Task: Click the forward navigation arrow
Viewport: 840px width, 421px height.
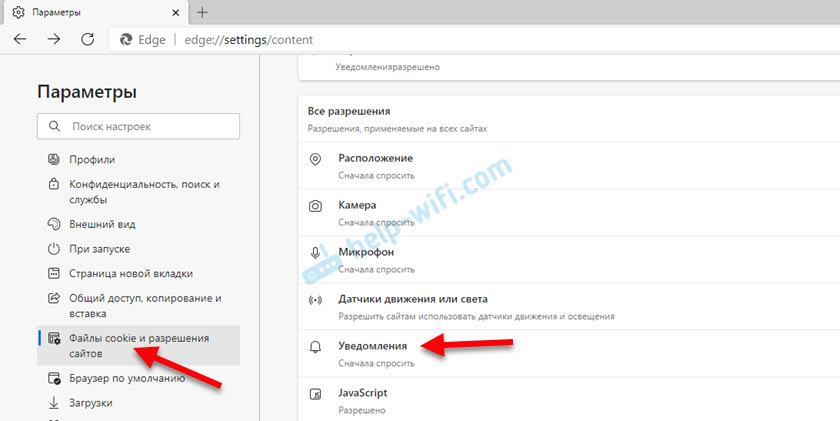Action: coord(54,40)
